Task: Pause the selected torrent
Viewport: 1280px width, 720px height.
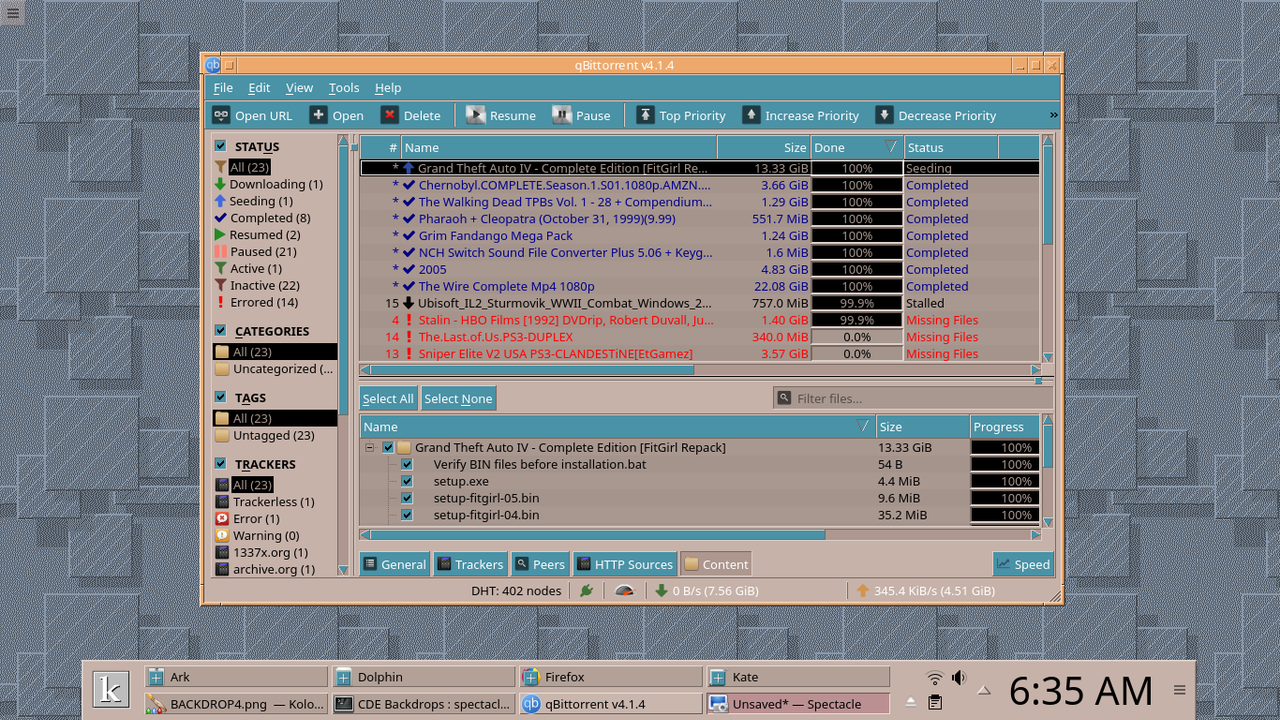Action: [582, 115]
